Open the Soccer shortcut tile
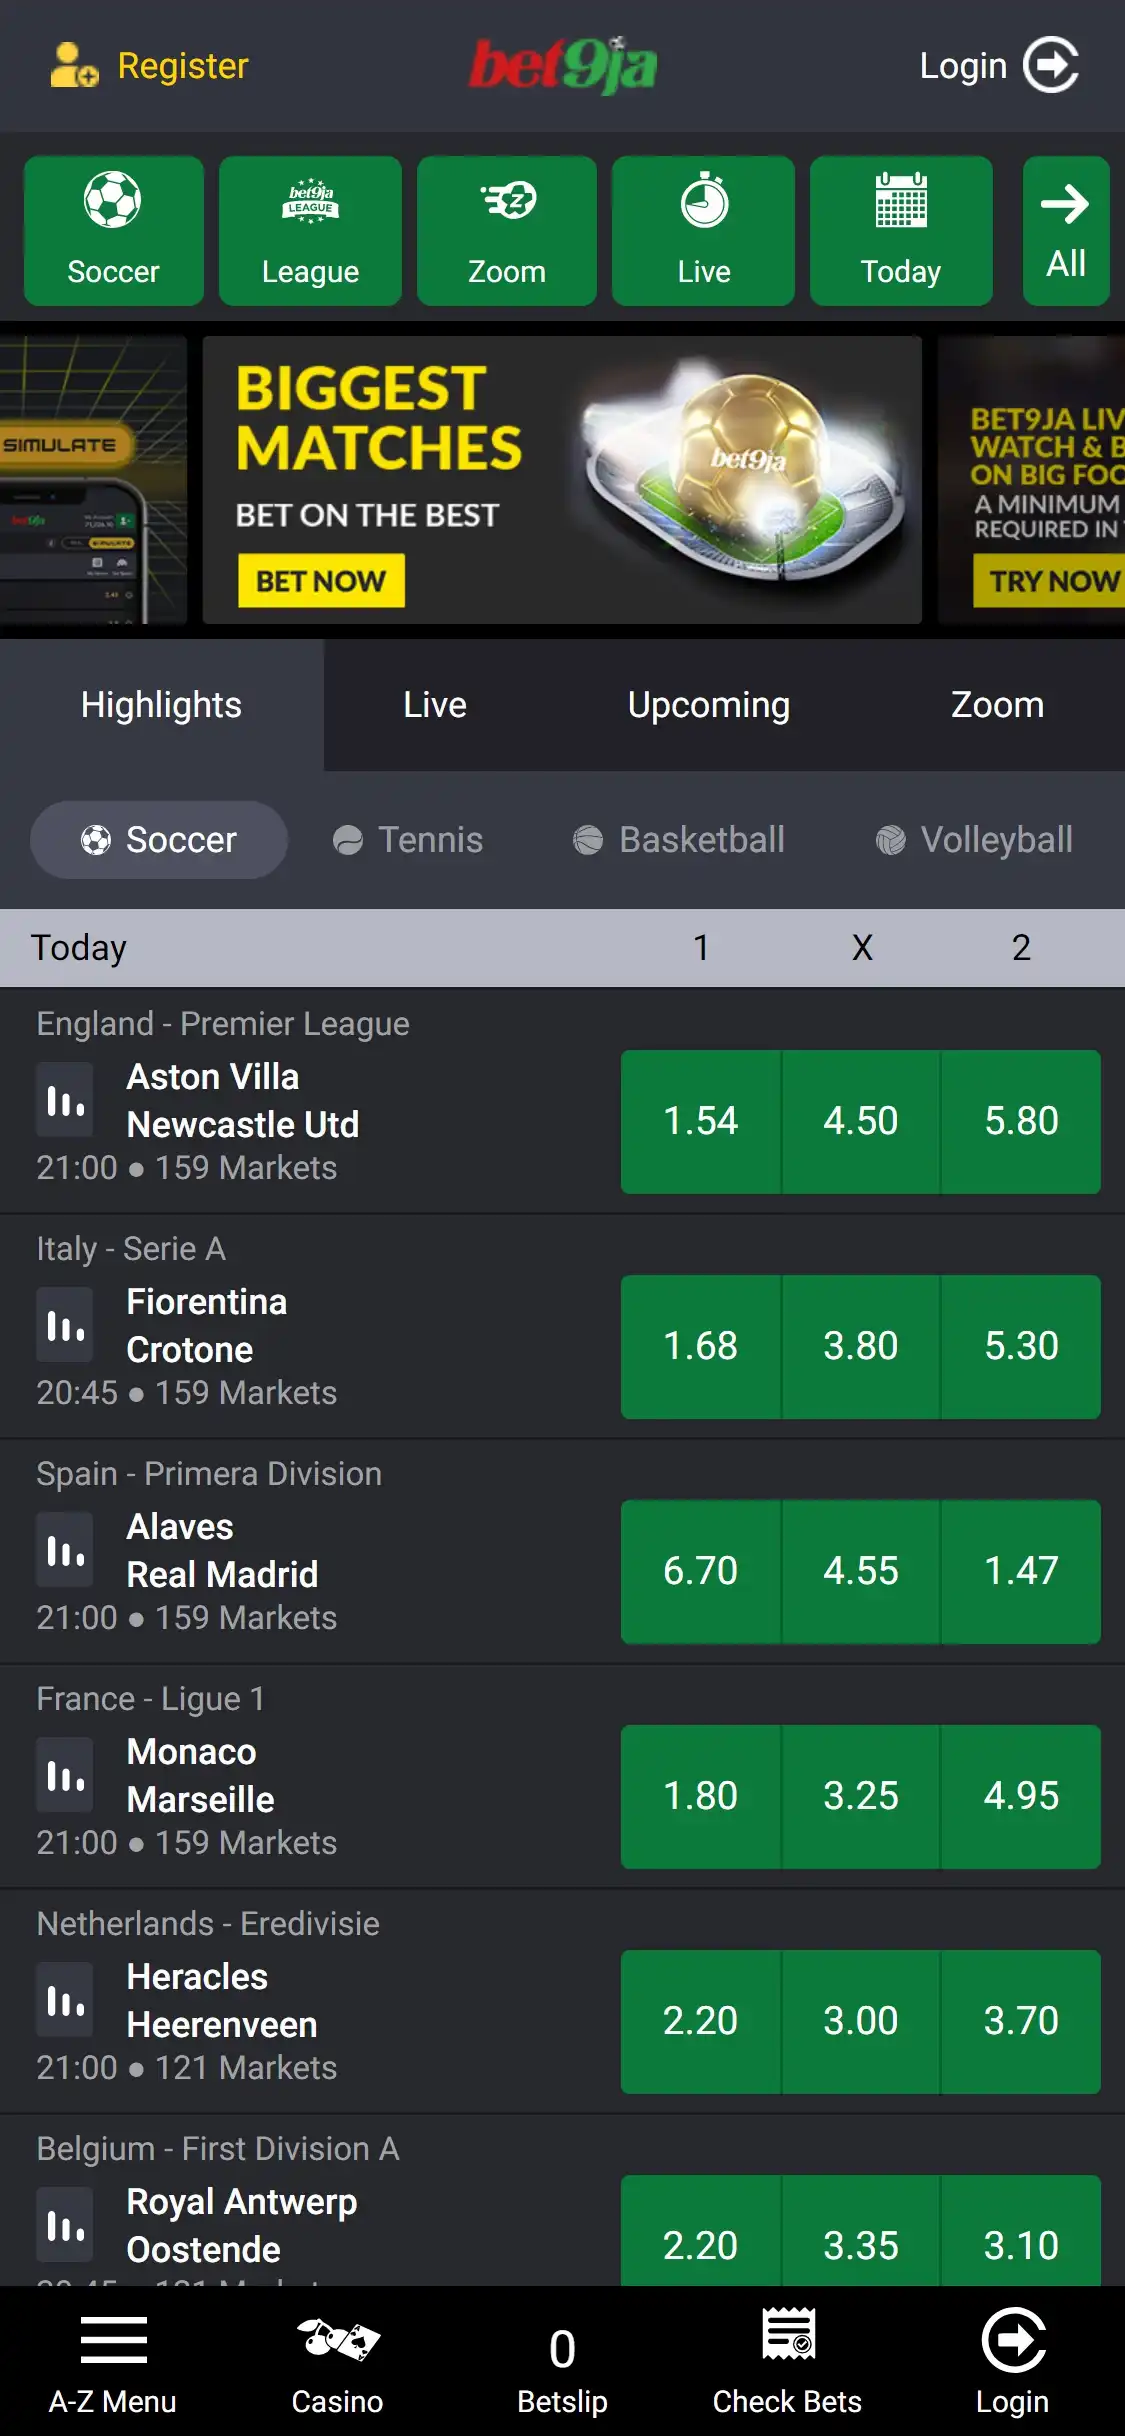 pyautogui.click(x=113, y=231)
